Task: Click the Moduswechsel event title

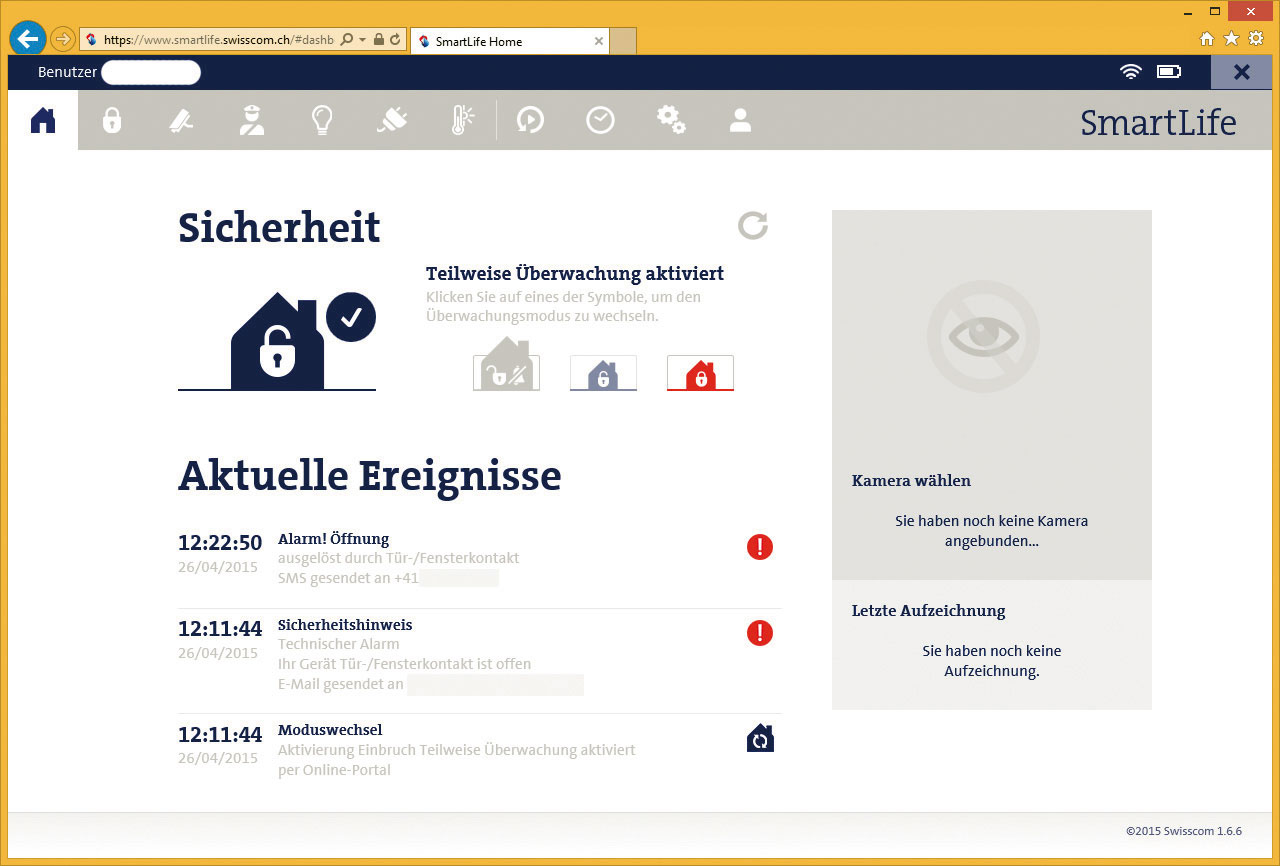Action: point(330,730)
